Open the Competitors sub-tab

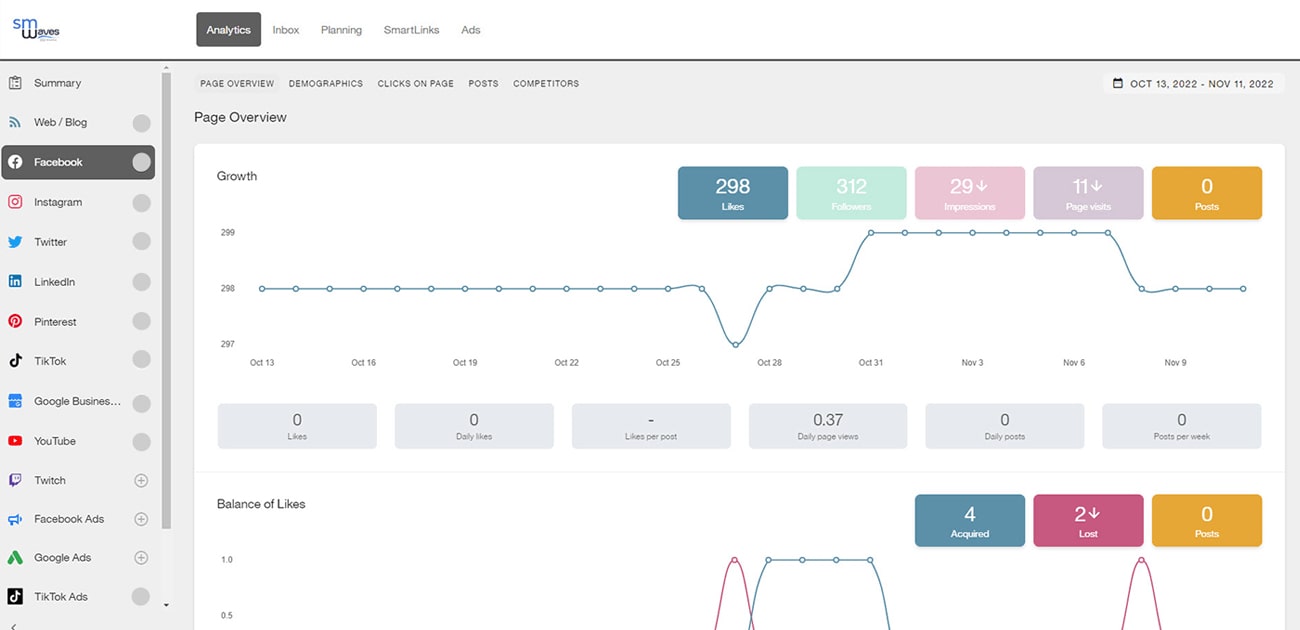coord(546,84)
